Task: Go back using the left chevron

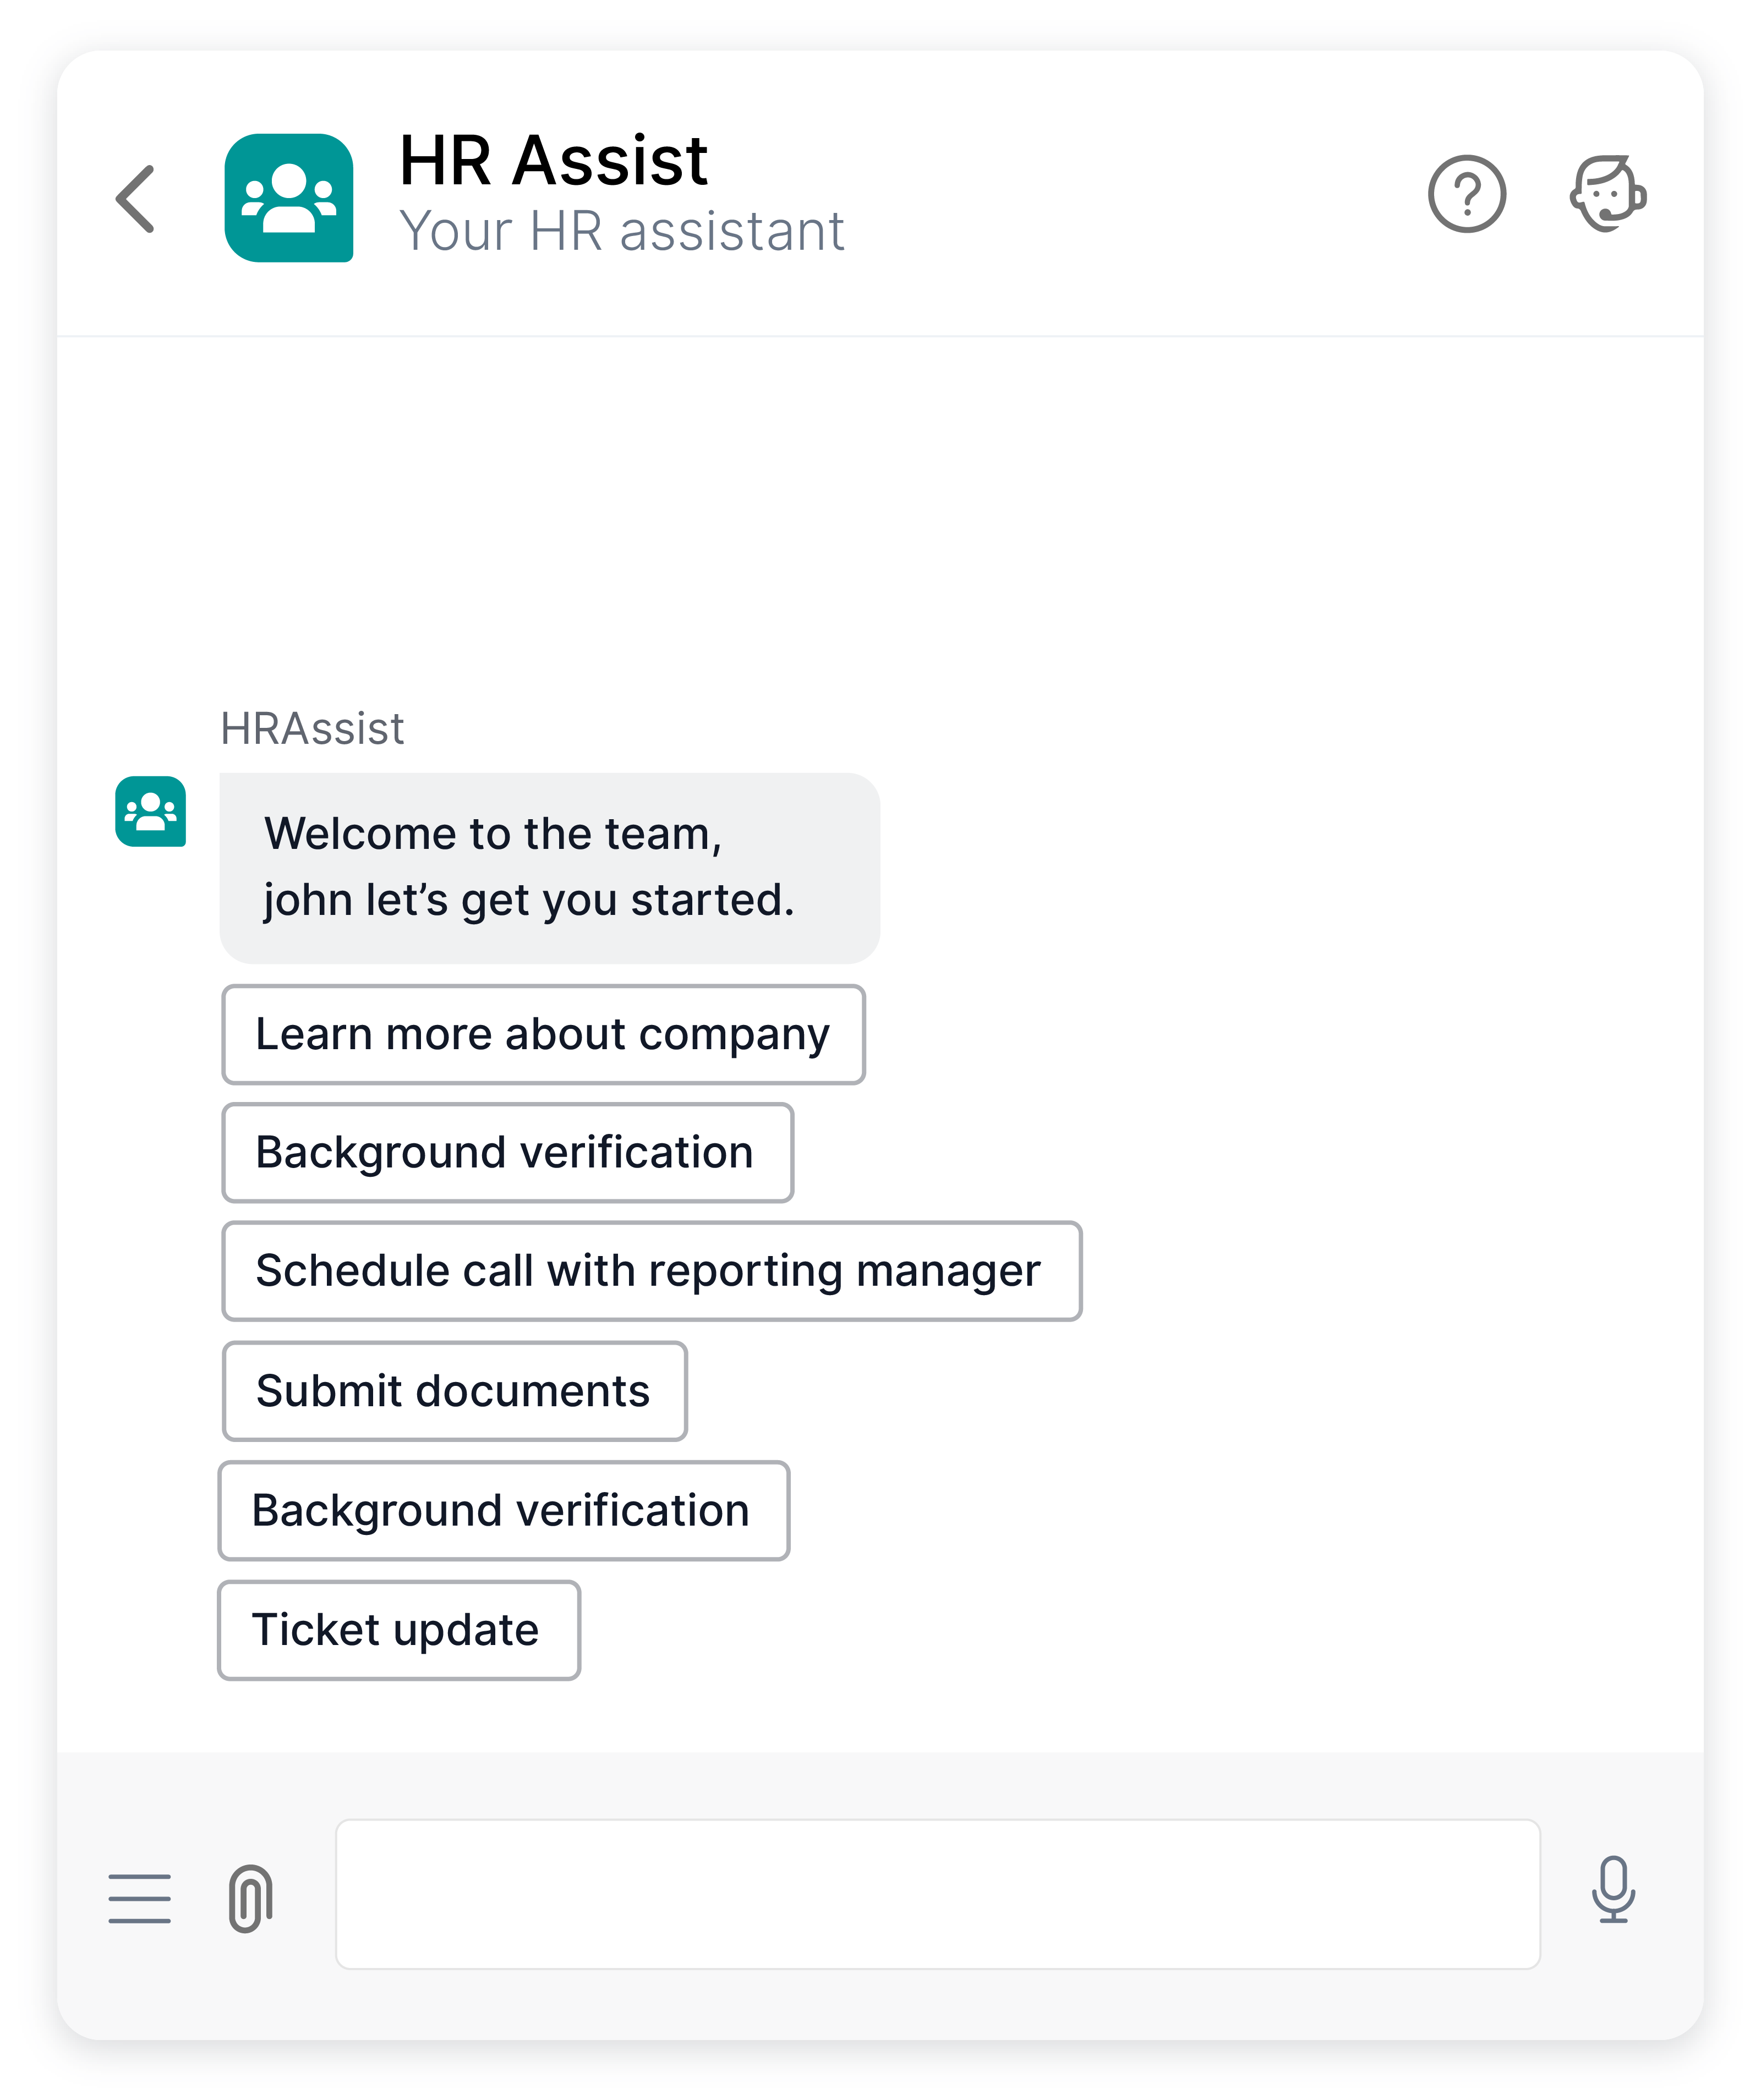Action: point(136,199)
